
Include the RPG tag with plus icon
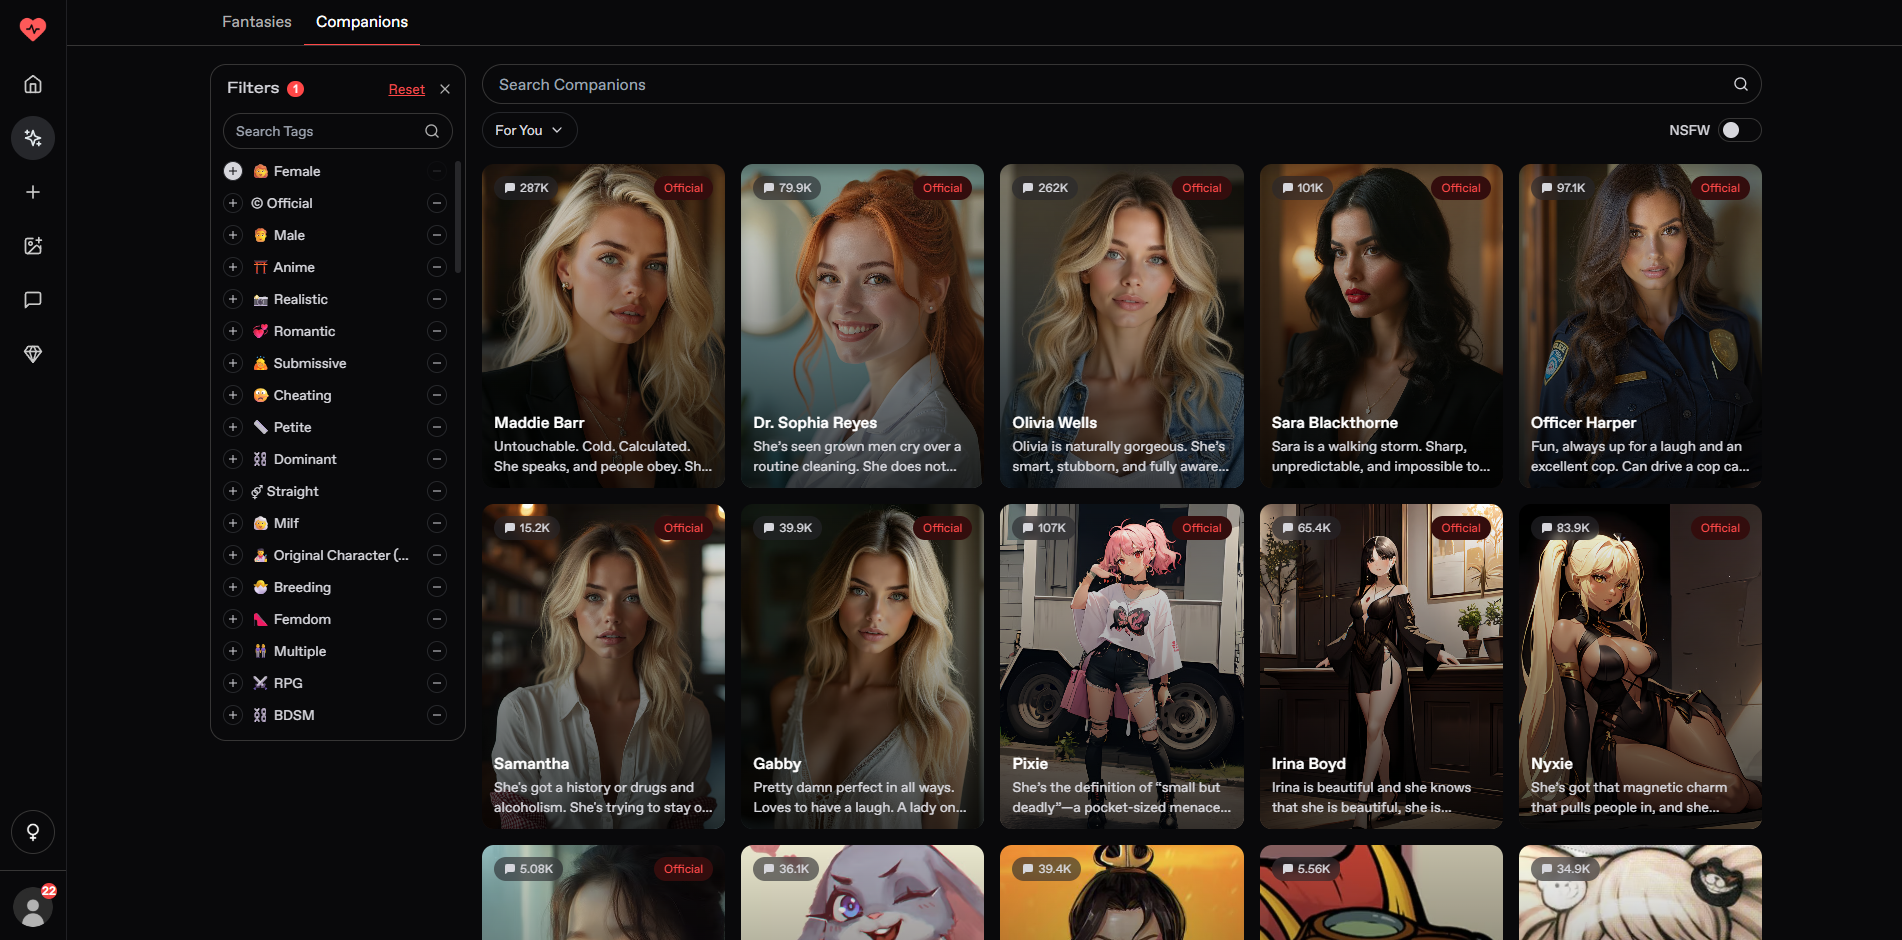233,683
